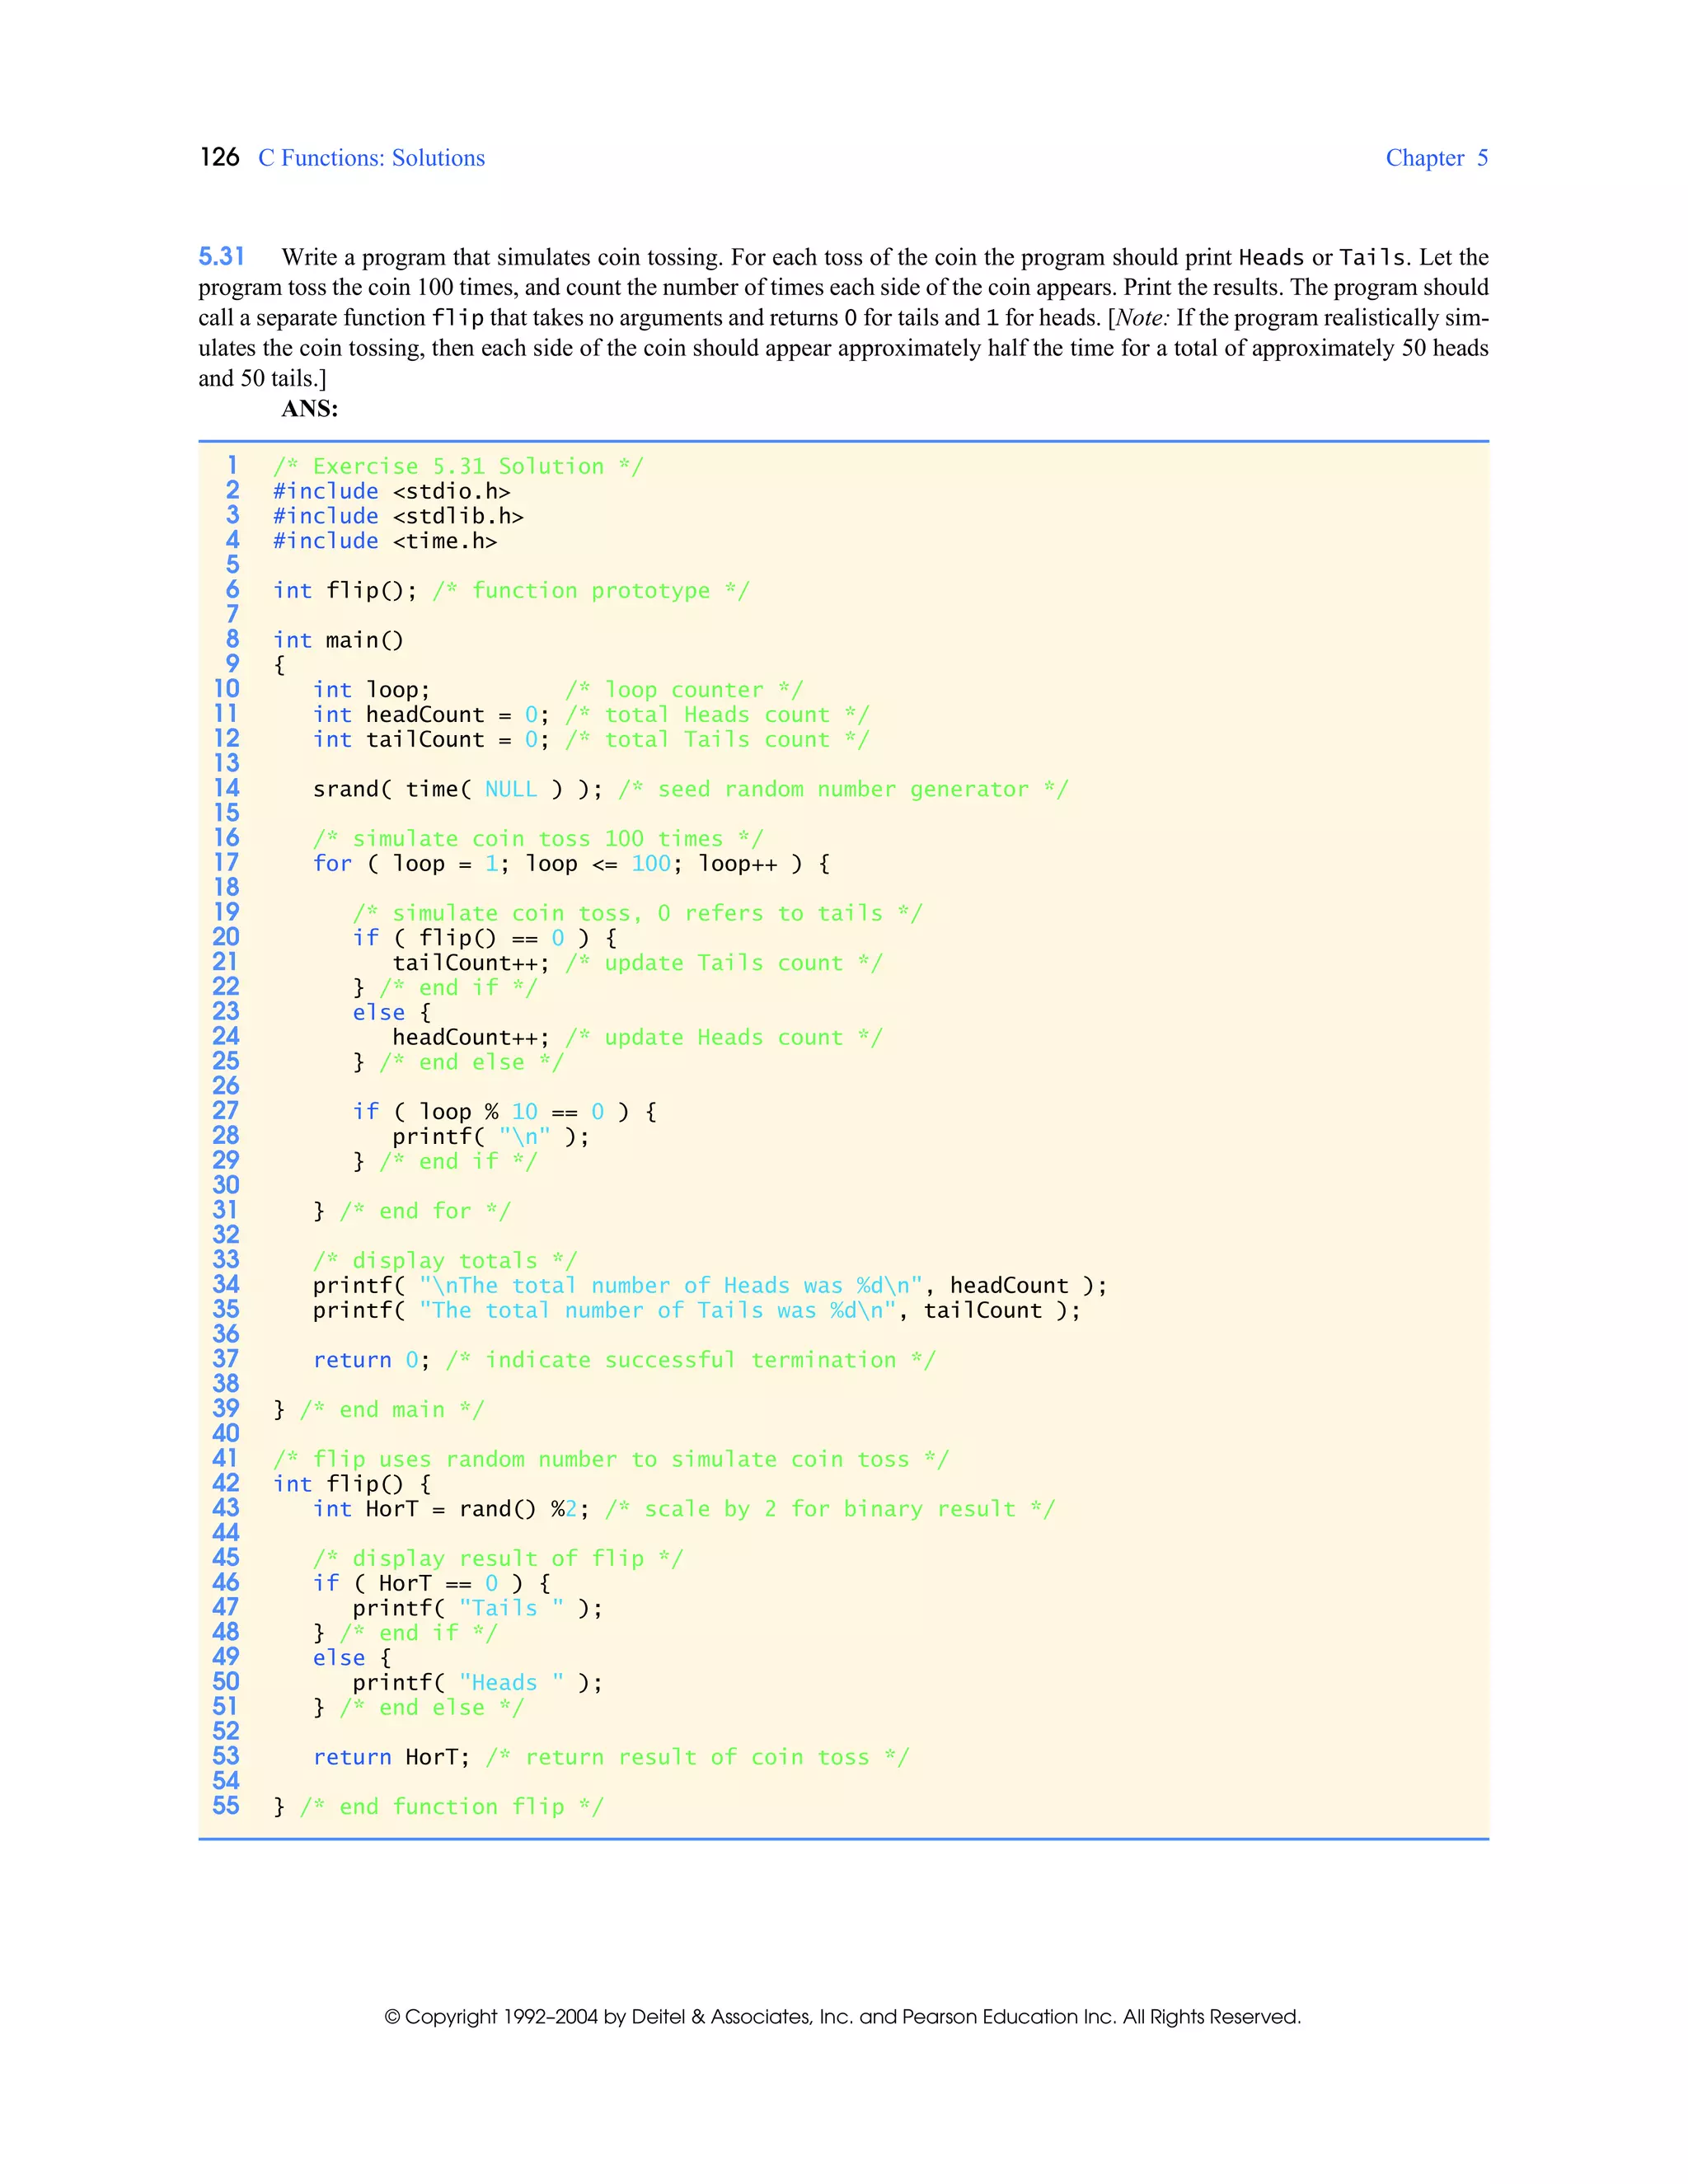1688x2184 pixels.
Task: Click 'simulate coin toss 100 times' comment
Action: coord(538,839)
